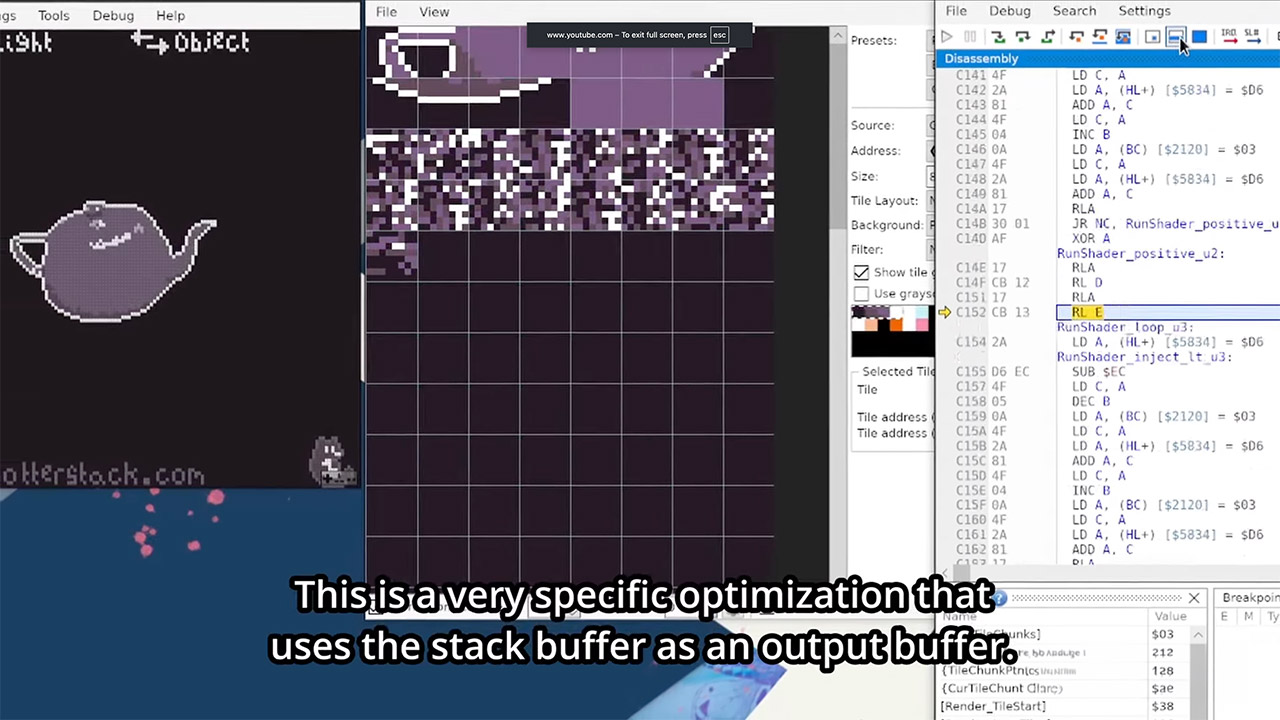Image resolution: width=1280 pixels, height=720 pixels.
Task: Select the Step Into toolbar icon
Action: click(998, 37)
